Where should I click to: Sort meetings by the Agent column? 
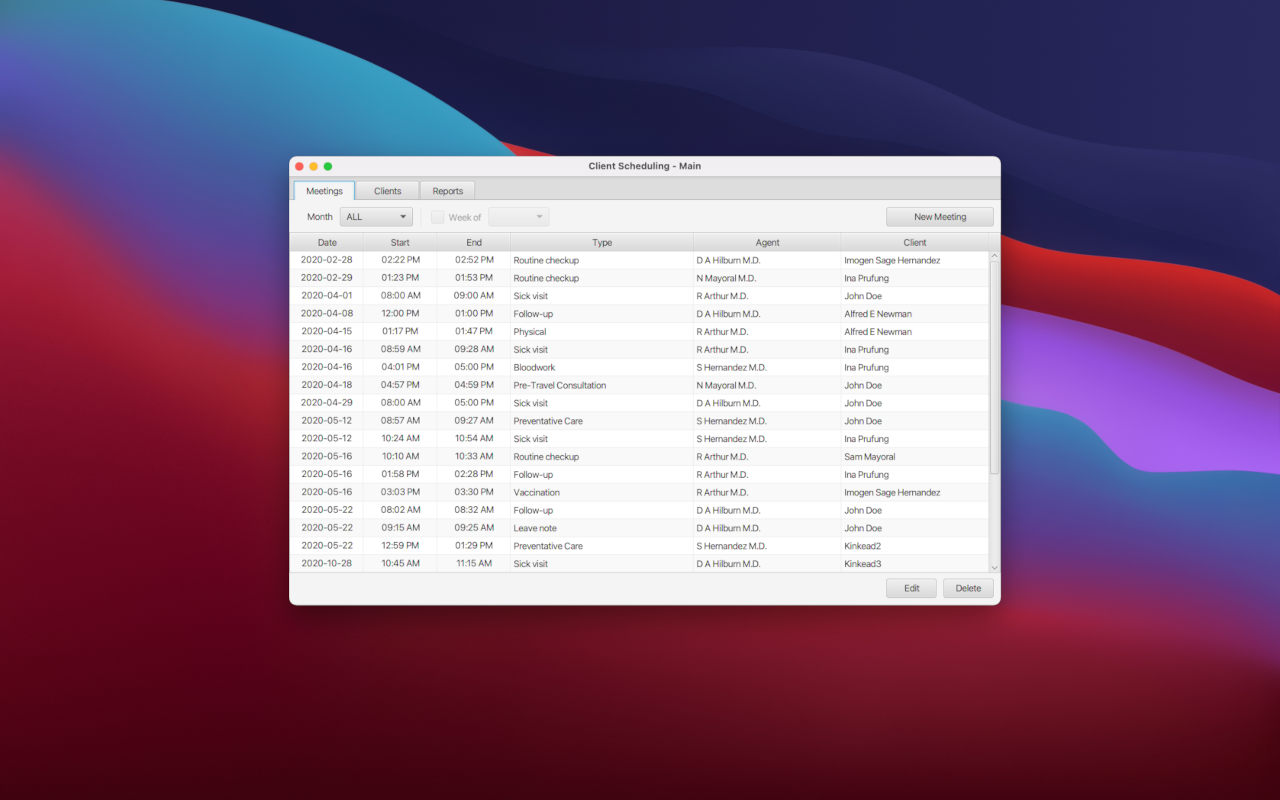[767, 242]
